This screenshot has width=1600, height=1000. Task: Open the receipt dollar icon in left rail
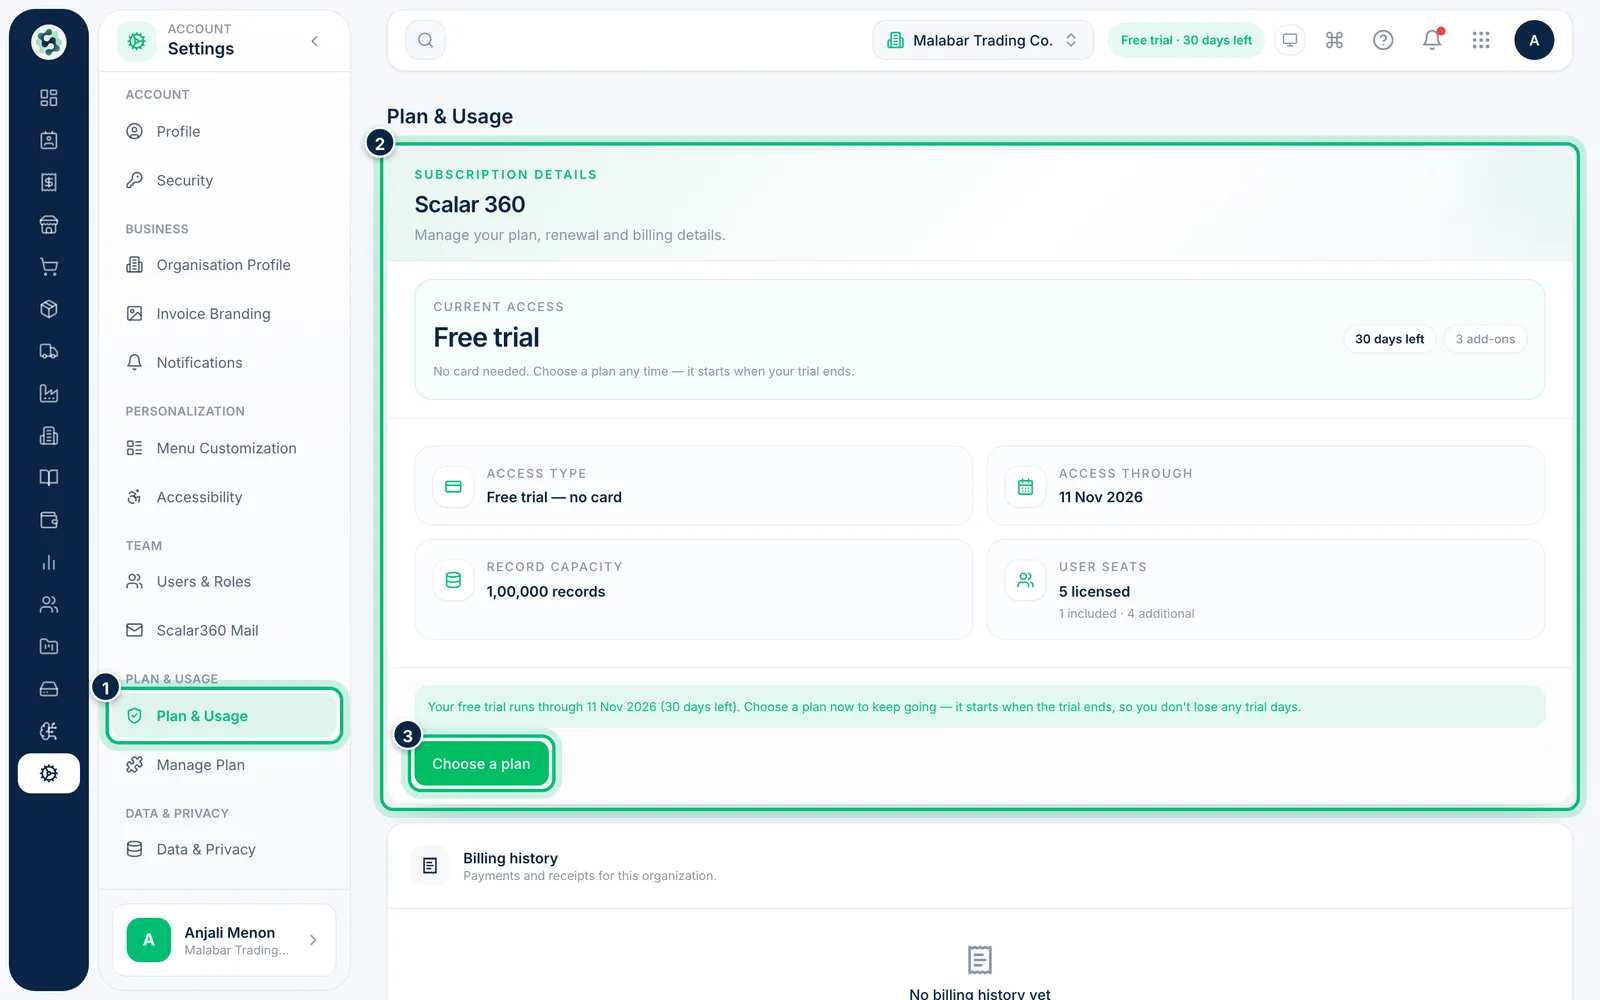pos(48,182)
